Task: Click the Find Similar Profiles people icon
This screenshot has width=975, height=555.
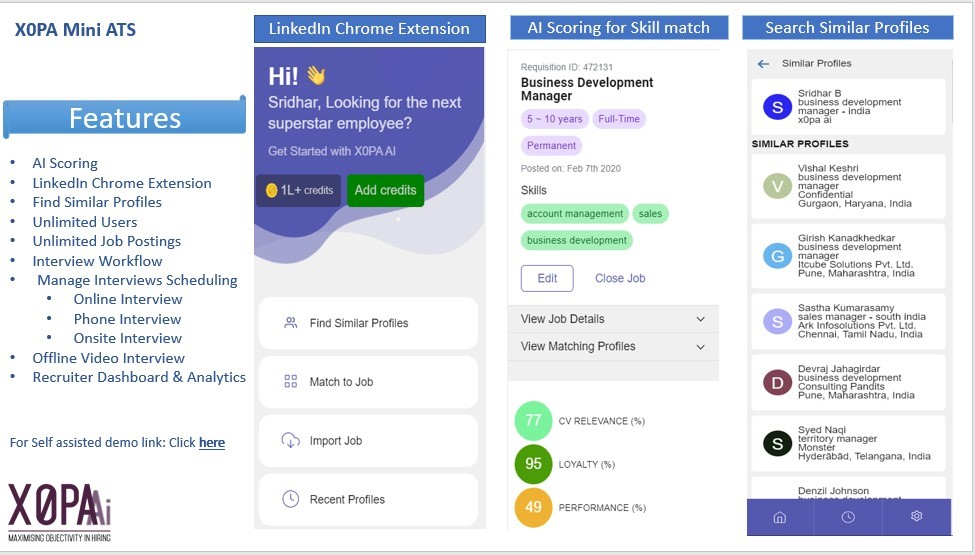Action: coord(291,323)
